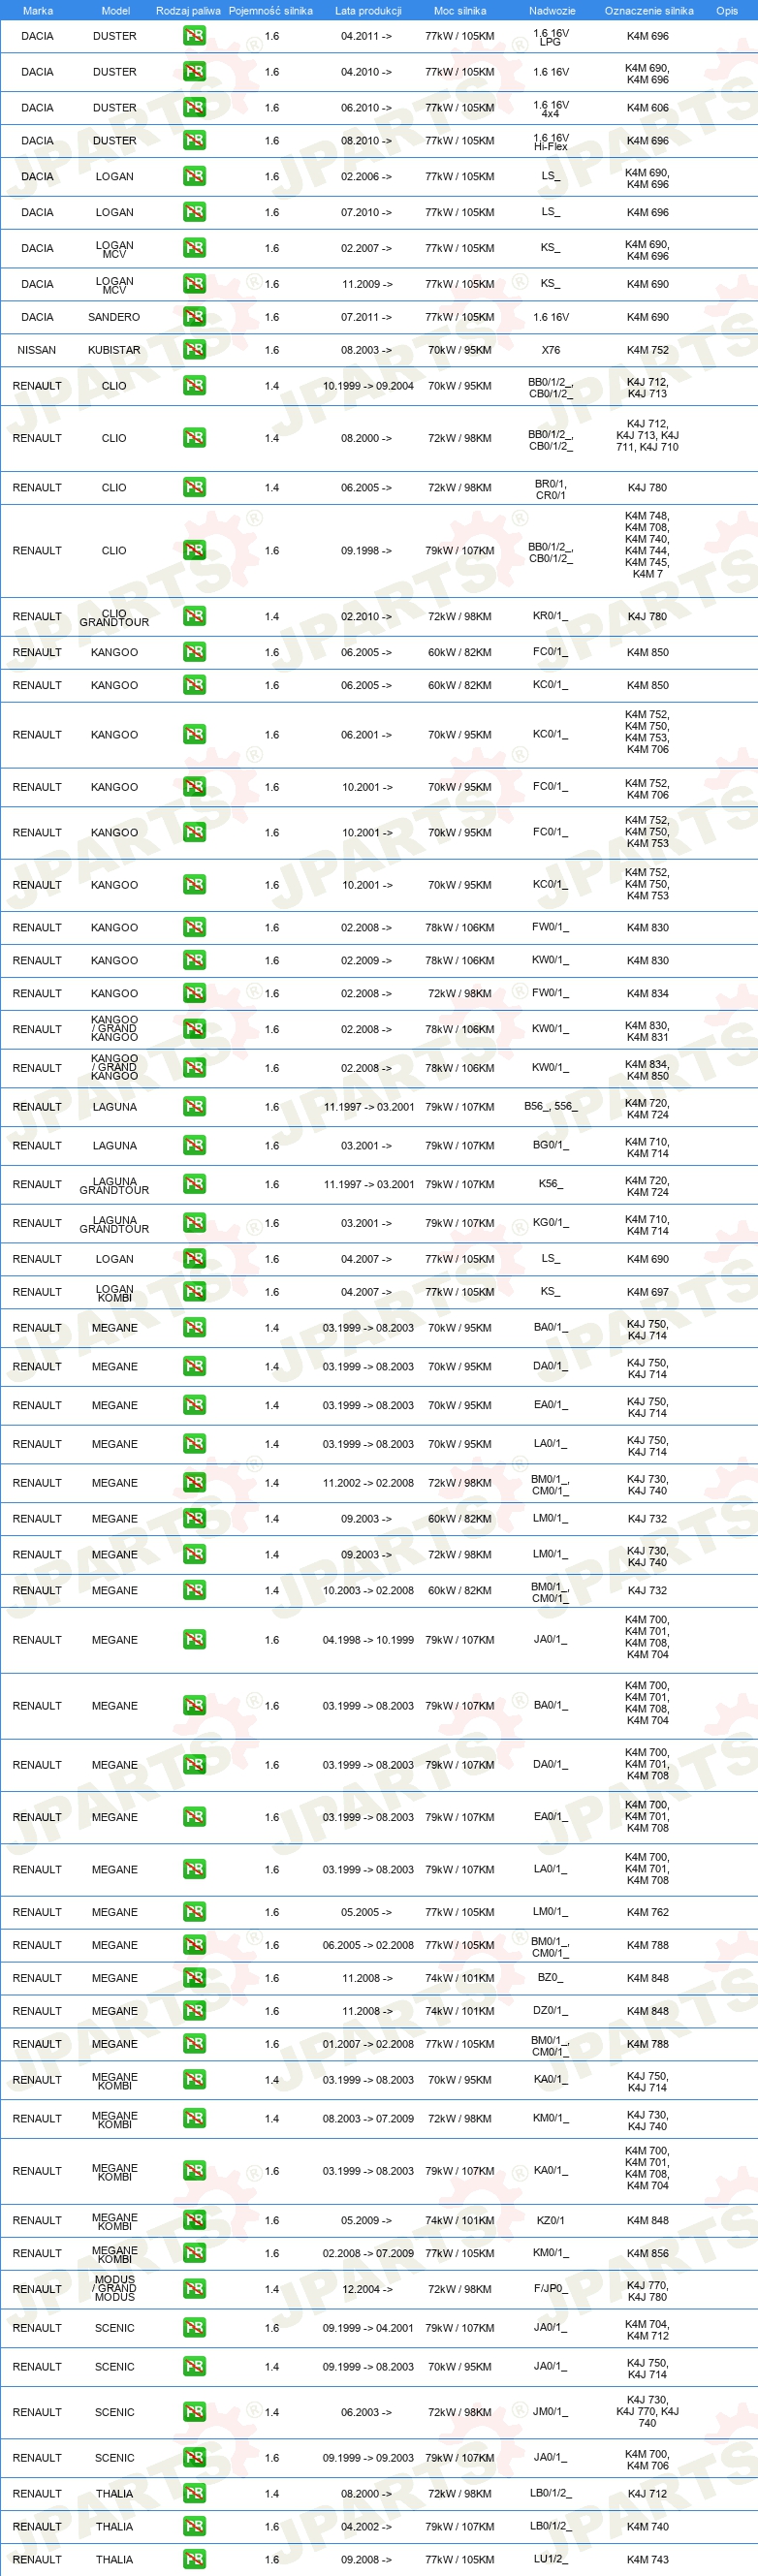Click fuel icon in Laguna Grandtour KG0/1_ row
This screenshot has width=758, height=2576.
194,1224
